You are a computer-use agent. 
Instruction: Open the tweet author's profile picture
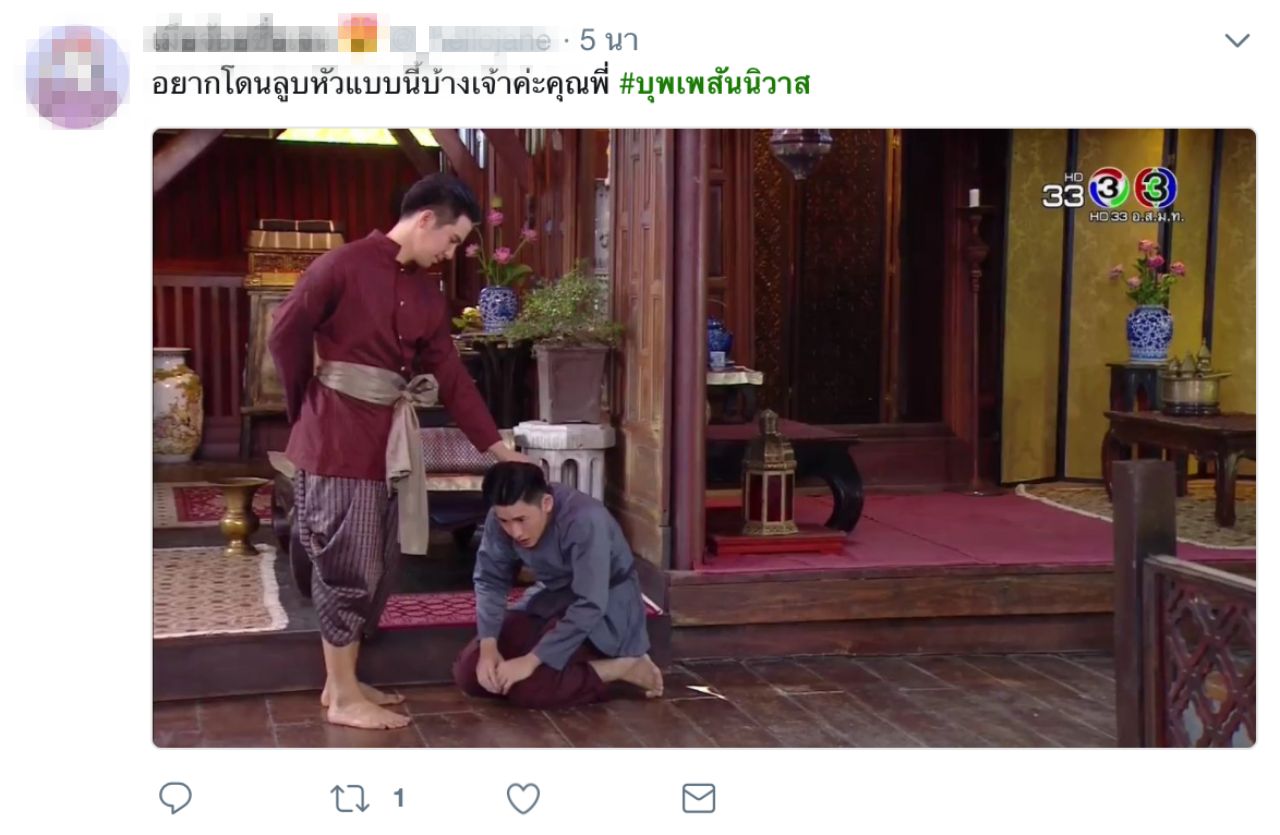tap(77, 77)
